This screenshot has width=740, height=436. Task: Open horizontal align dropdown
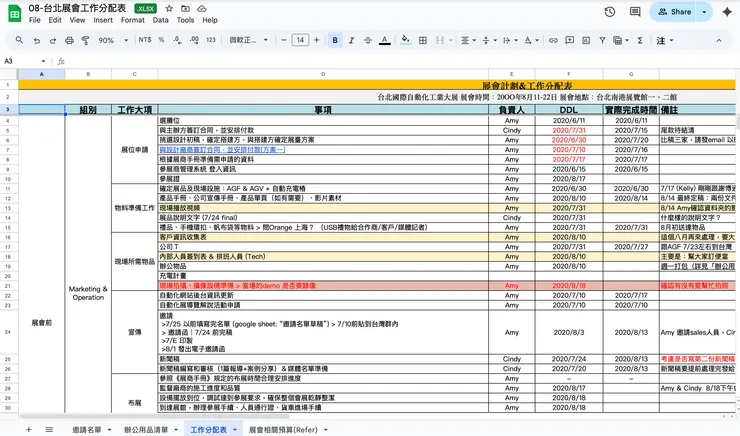point(468,41)
